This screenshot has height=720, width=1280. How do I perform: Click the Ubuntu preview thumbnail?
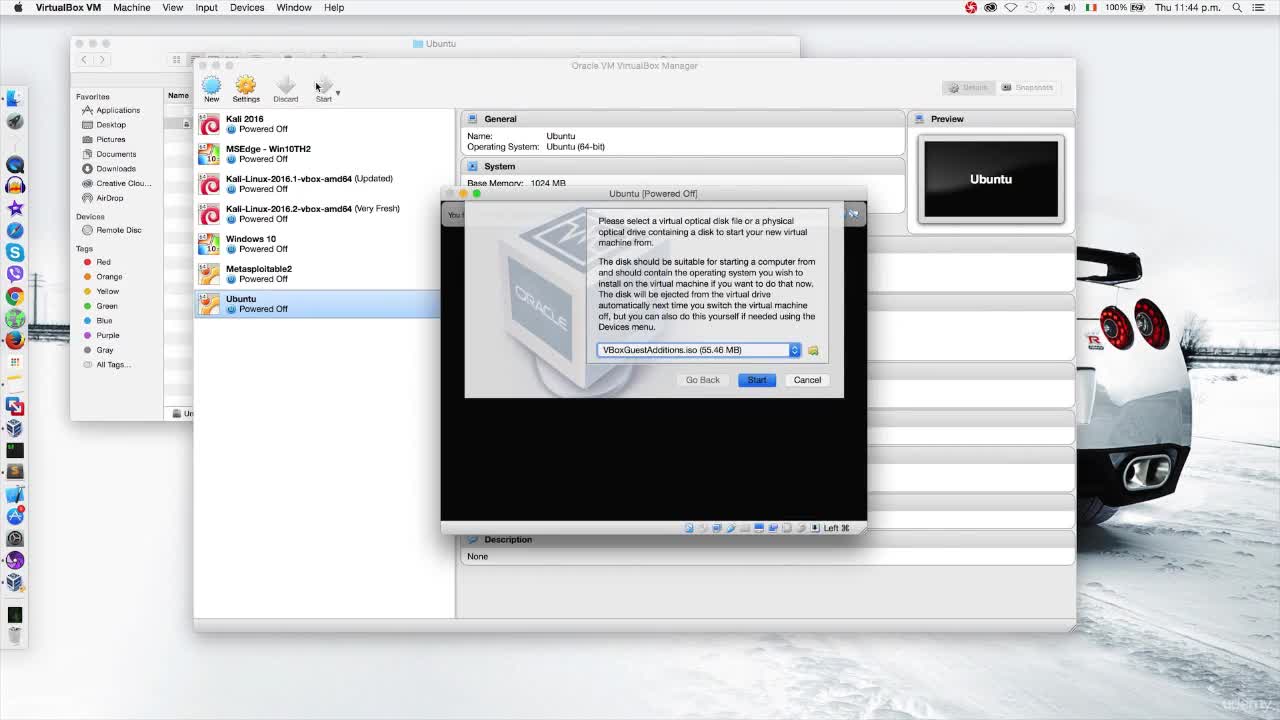[x=991, y=179]
